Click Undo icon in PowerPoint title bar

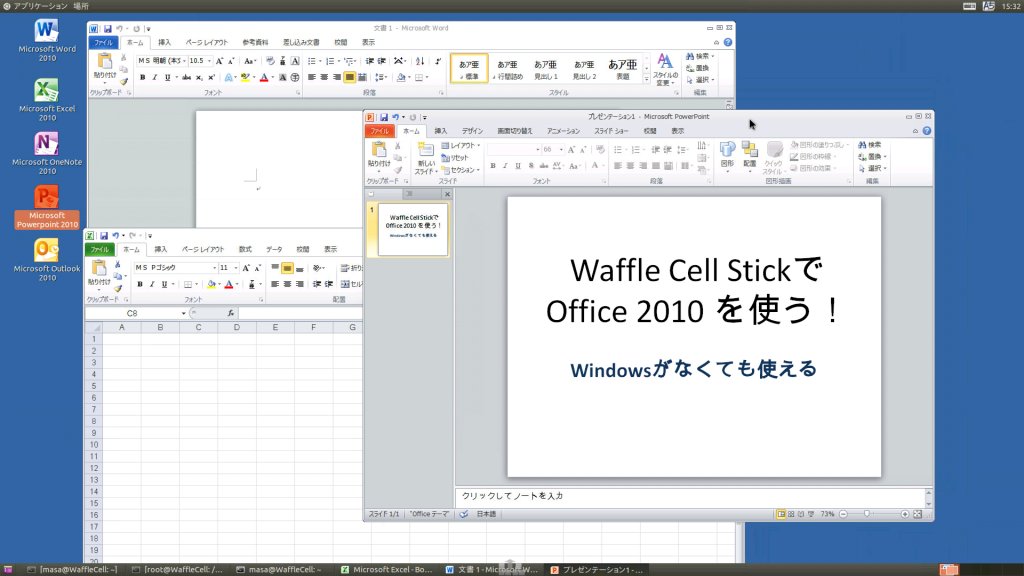coord(395,118)
